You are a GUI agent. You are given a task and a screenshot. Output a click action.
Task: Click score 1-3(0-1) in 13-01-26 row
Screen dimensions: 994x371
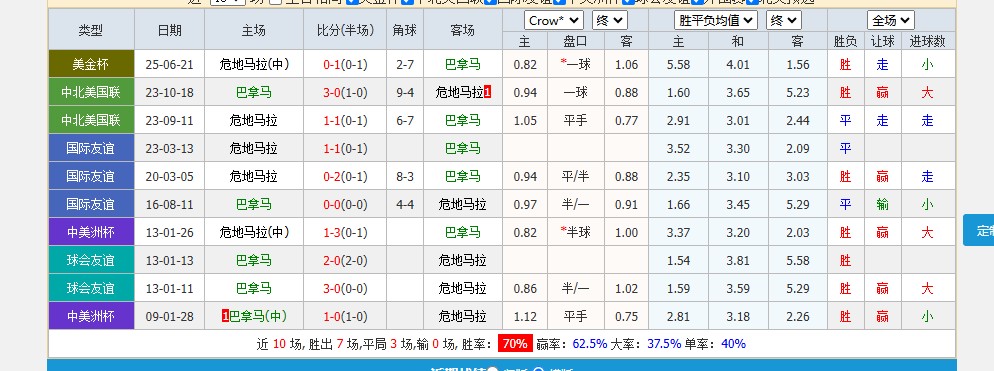coord(345,232)
